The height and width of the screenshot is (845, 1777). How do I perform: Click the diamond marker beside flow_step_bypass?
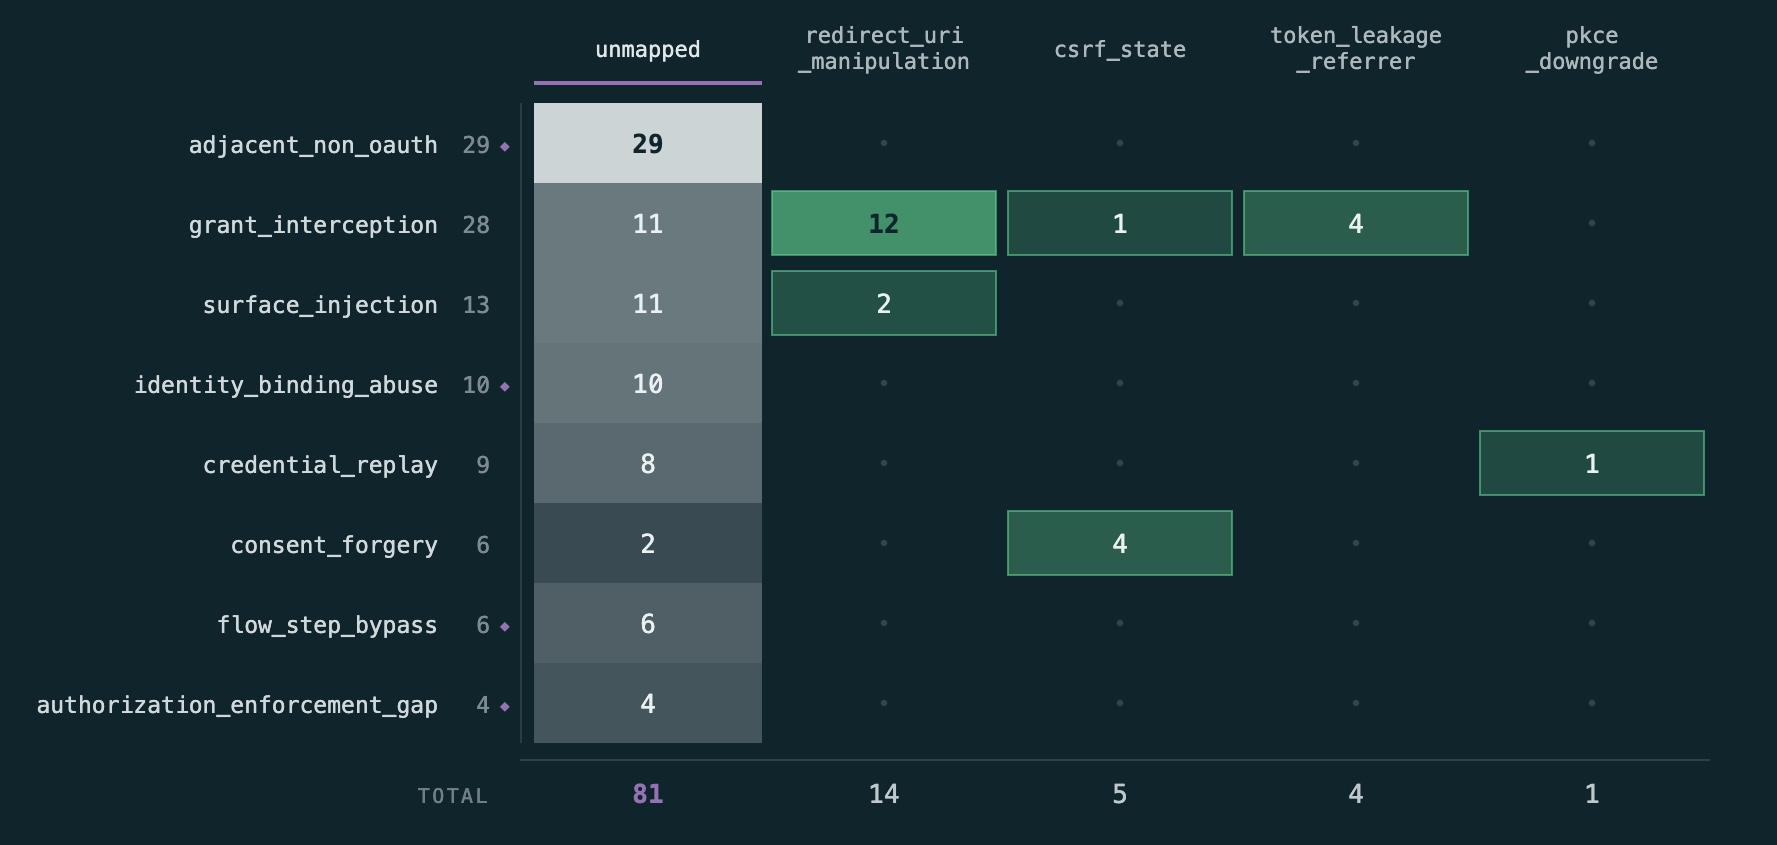pos(505,626)
